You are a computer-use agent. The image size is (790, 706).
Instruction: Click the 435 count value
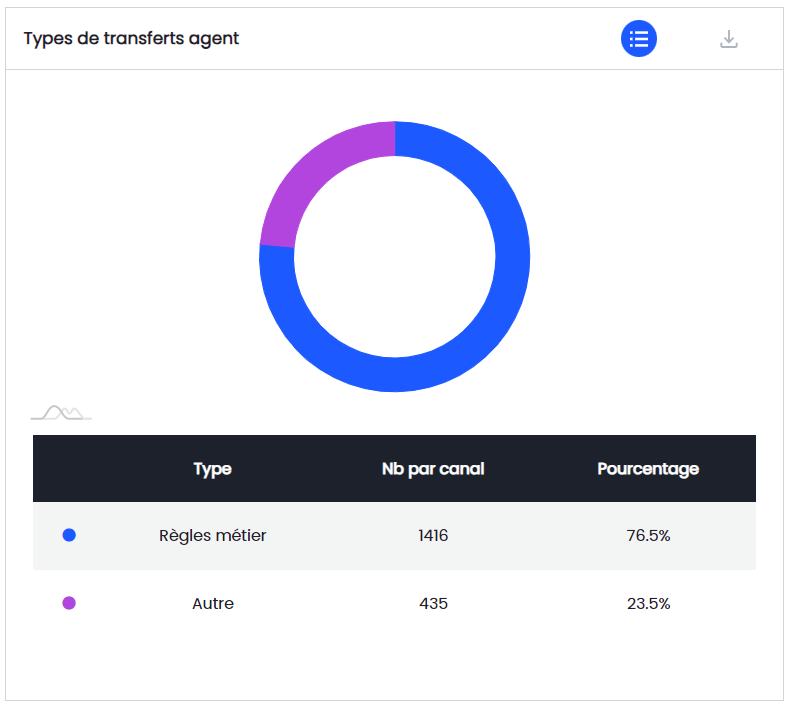(433, 603)
